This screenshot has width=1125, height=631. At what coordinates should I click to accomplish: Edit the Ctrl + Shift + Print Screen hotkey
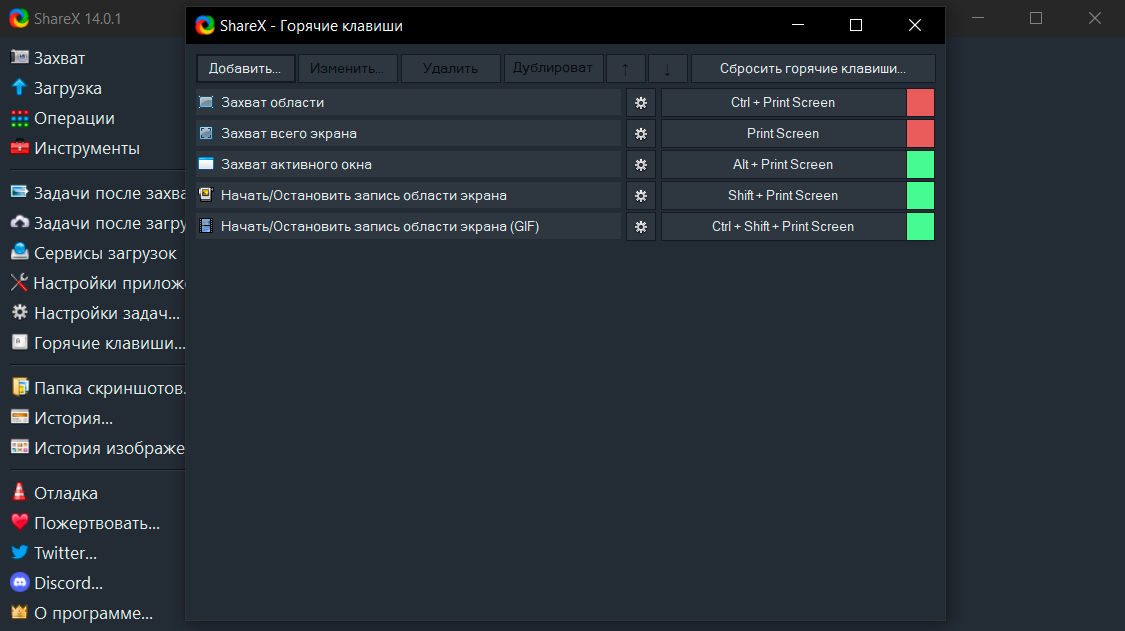coord(783,226)
